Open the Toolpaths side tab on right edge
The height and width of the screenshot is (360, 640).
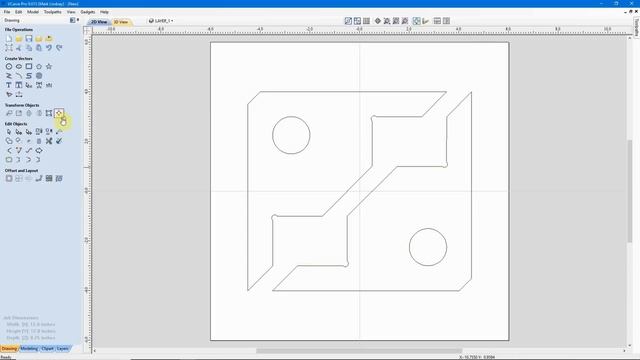coord(636,27)
